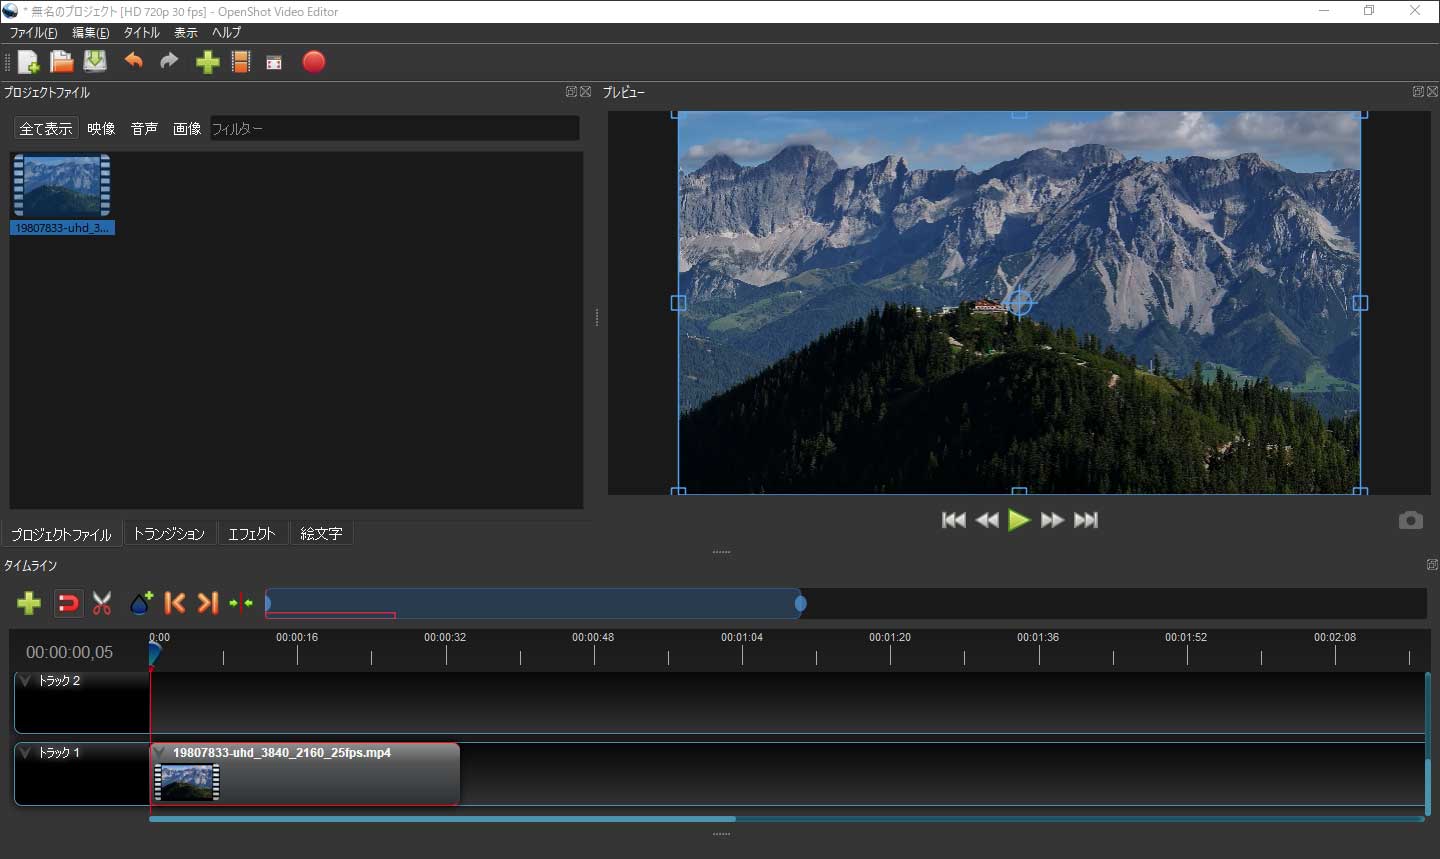Open the 表示 menu
Viewport: 1440px width, 859px height.
186,33
